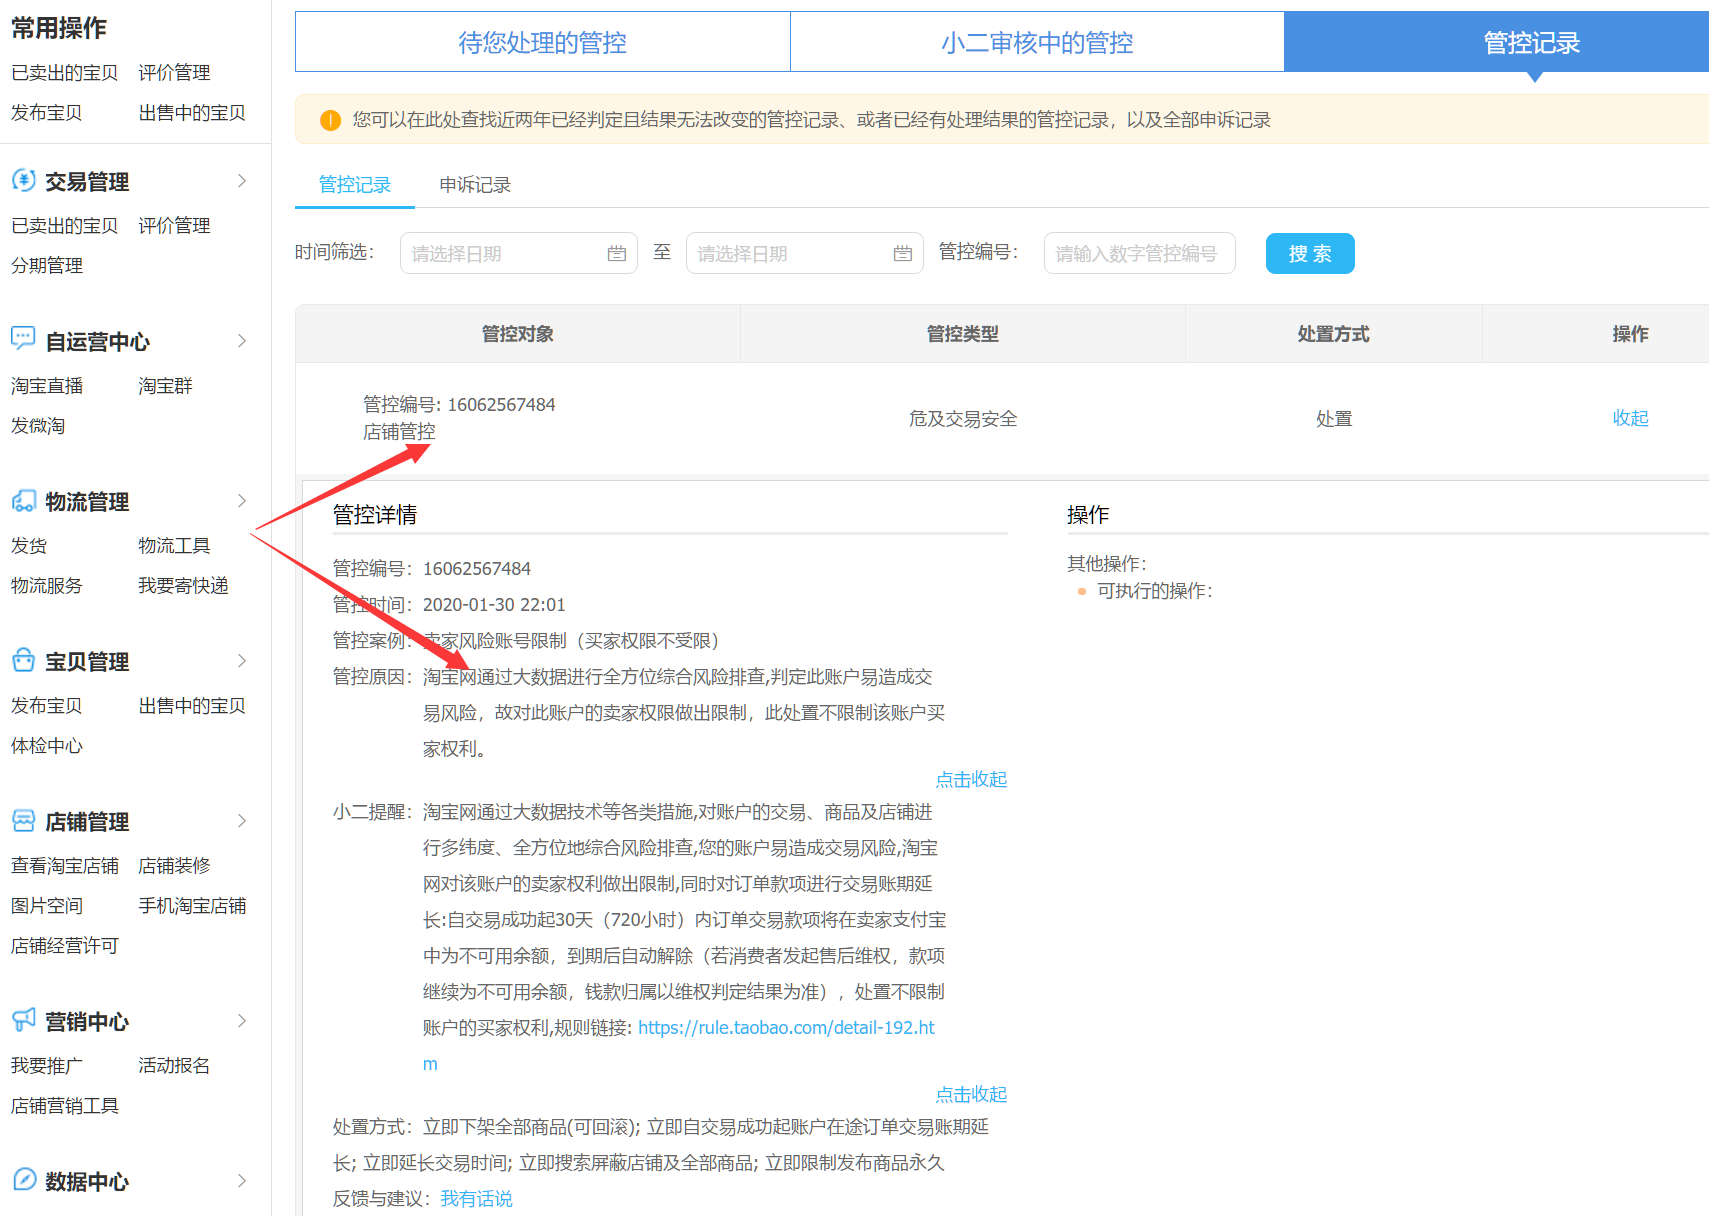The height and width of the screenshot is (1216, 1709).
Task: Click the 店铺管理 storefront icon
Action: coord(23,821)
